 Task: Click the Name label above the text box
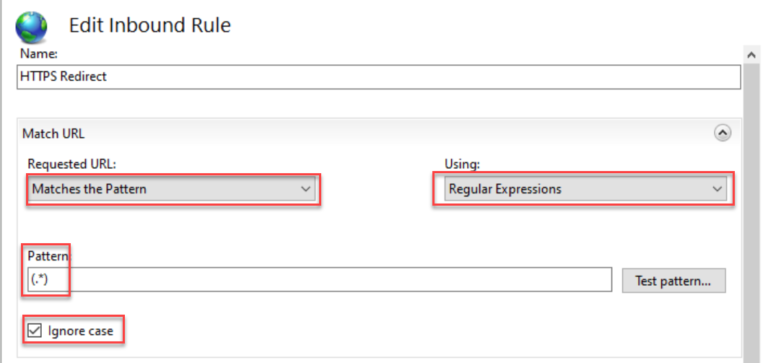tap(37, 54)
